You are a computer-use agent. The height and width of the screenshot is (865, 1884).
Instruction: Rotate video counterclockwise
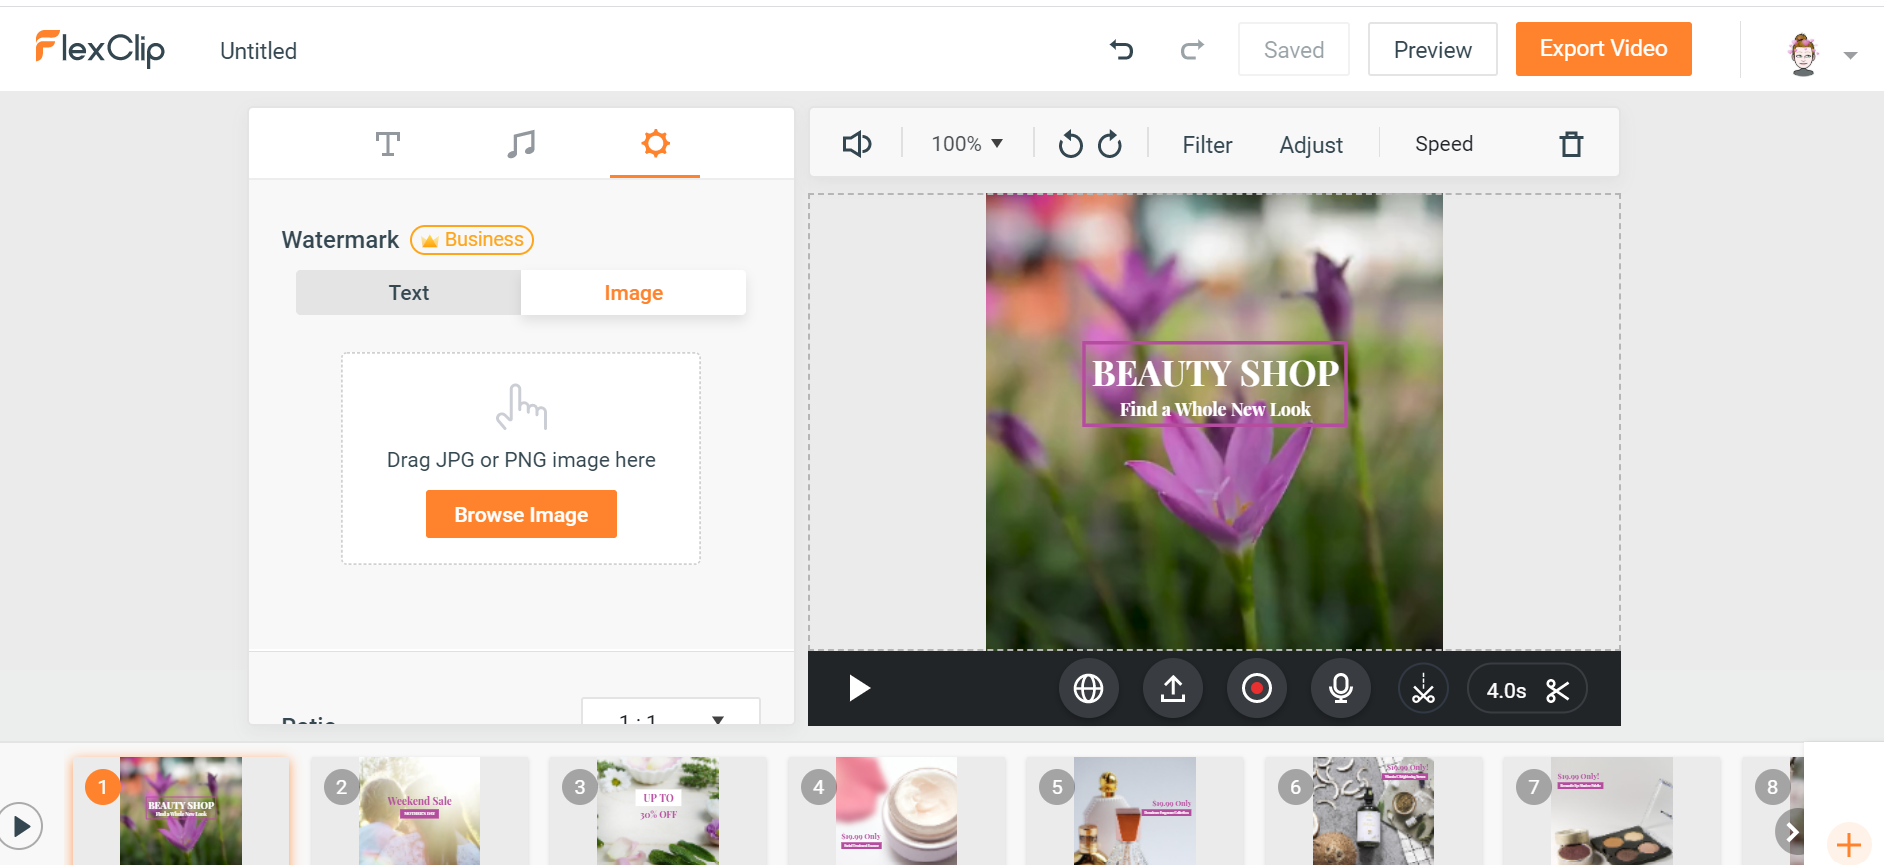[x=1070, y=144]
